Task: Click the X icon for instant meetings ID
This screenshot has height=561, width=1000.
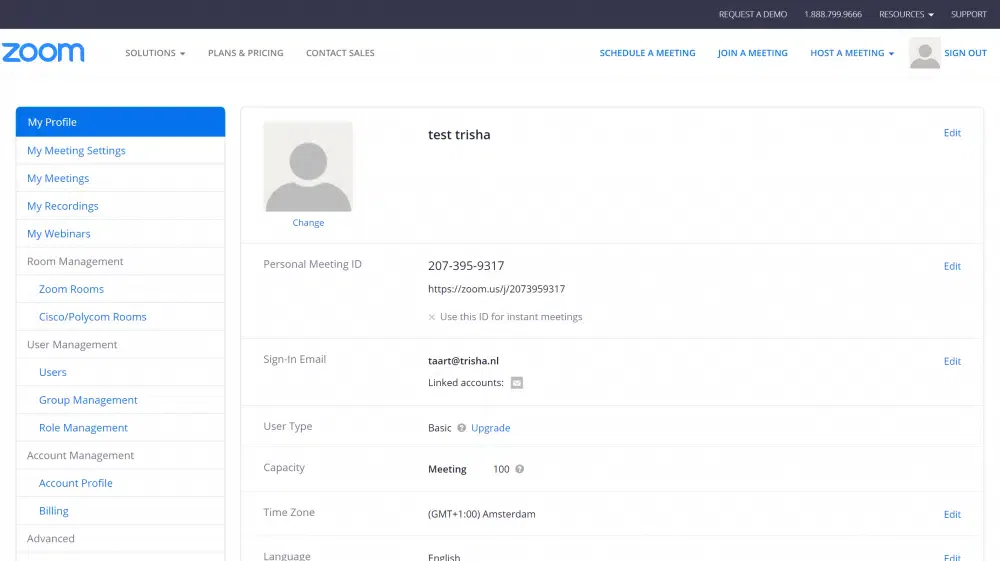Action: (x=432, y=317)
